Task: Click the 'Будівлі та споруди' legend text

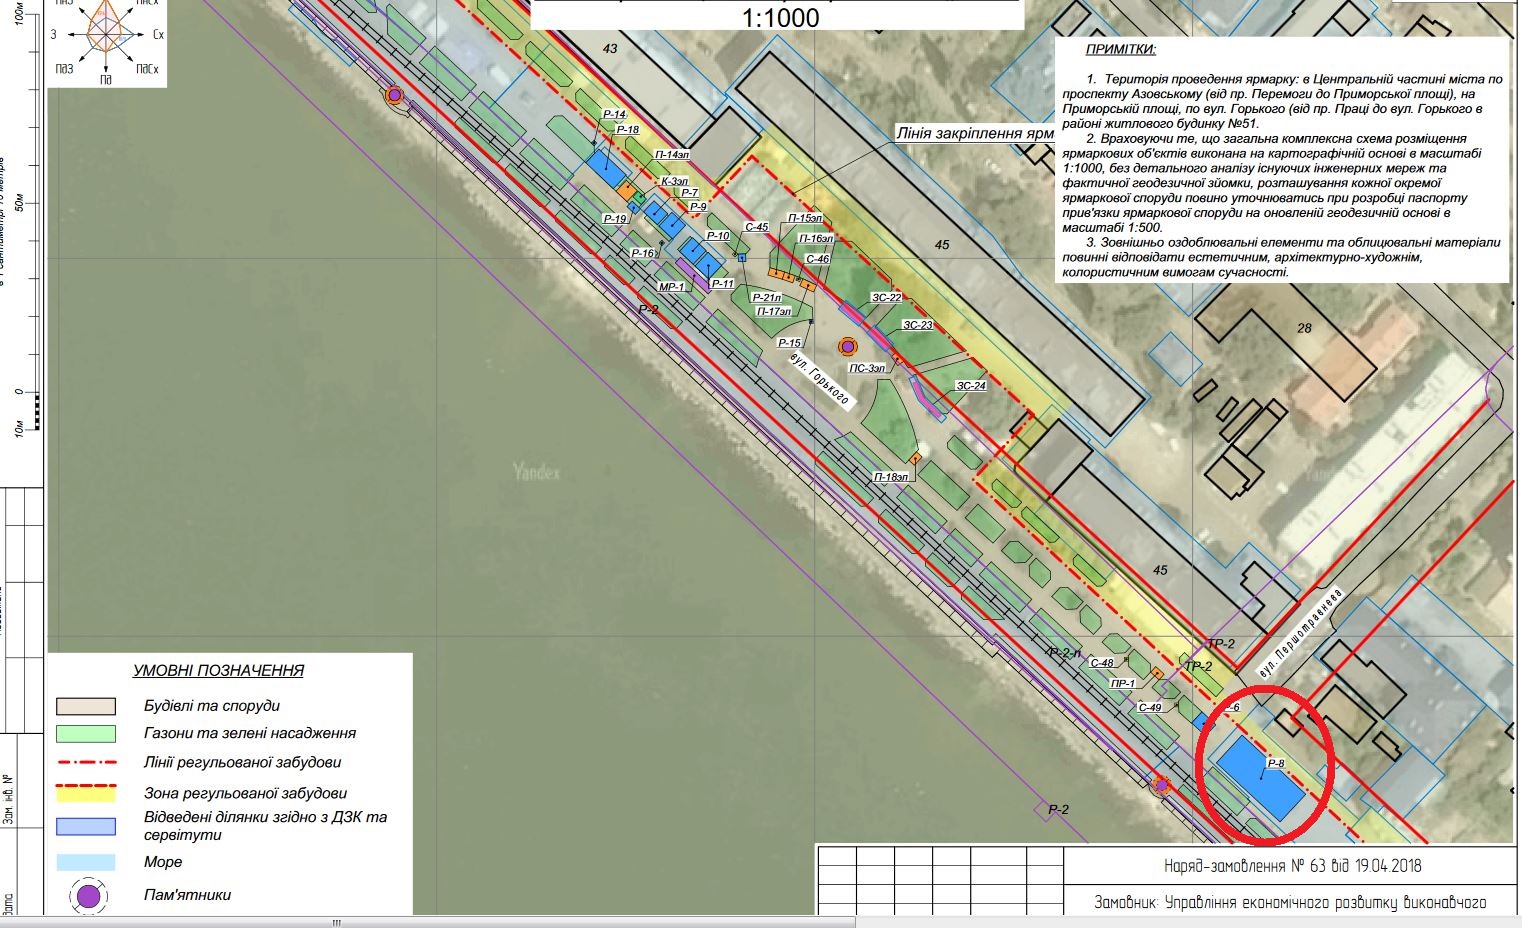Action: [x=212, y=706]
